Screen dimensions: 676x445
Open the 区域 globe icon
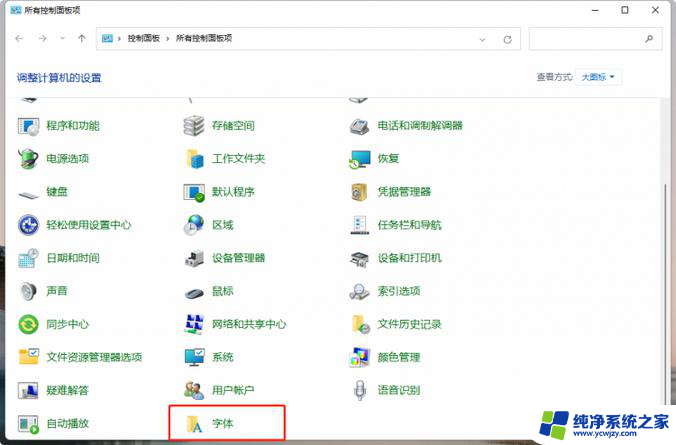click(194, 225)
